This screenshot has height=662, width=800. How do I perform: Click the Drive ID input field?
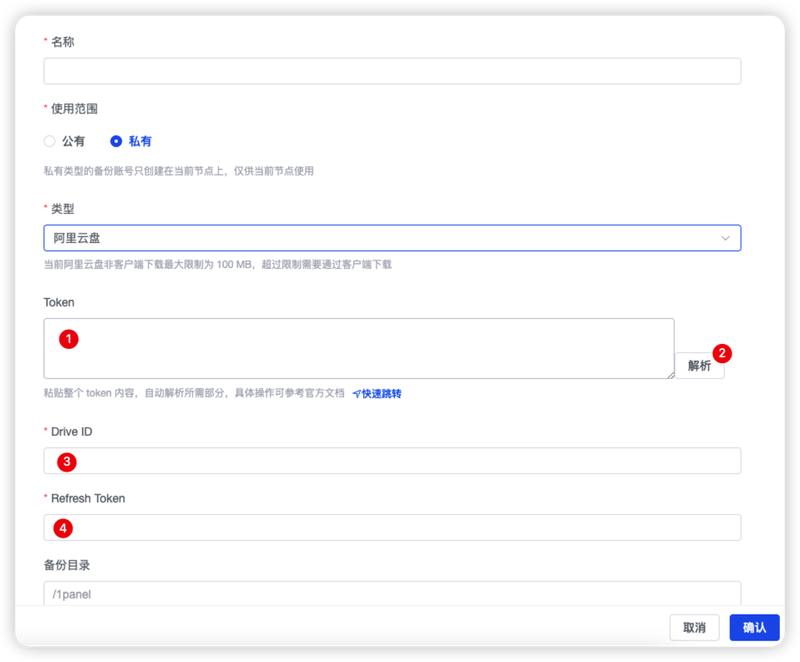pos(392,461)
